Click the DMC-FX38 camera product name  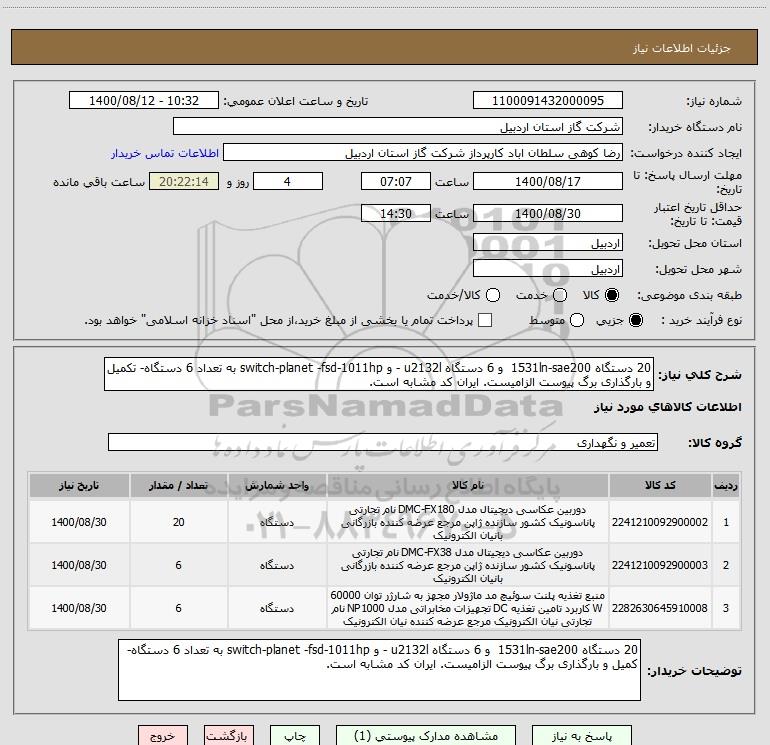point(468,565)
